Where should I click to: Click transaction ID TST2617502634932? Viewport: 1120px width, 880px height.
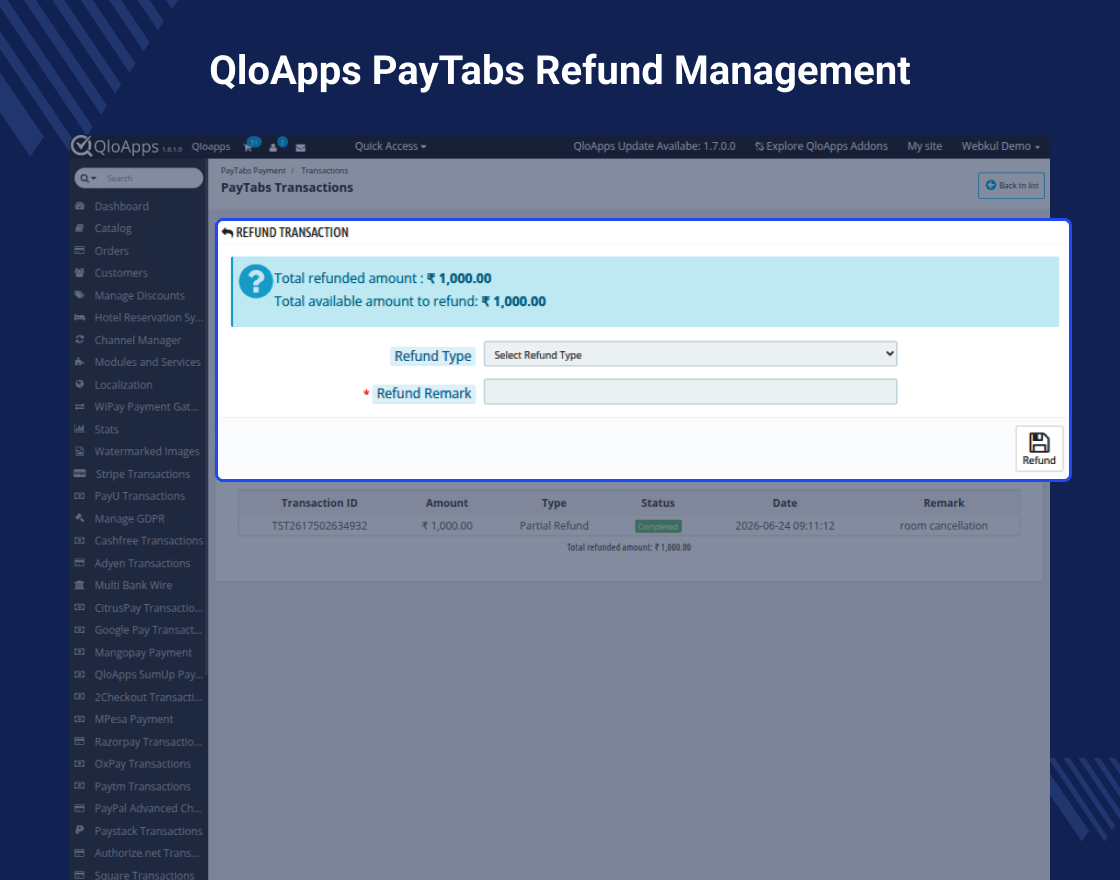319,526
